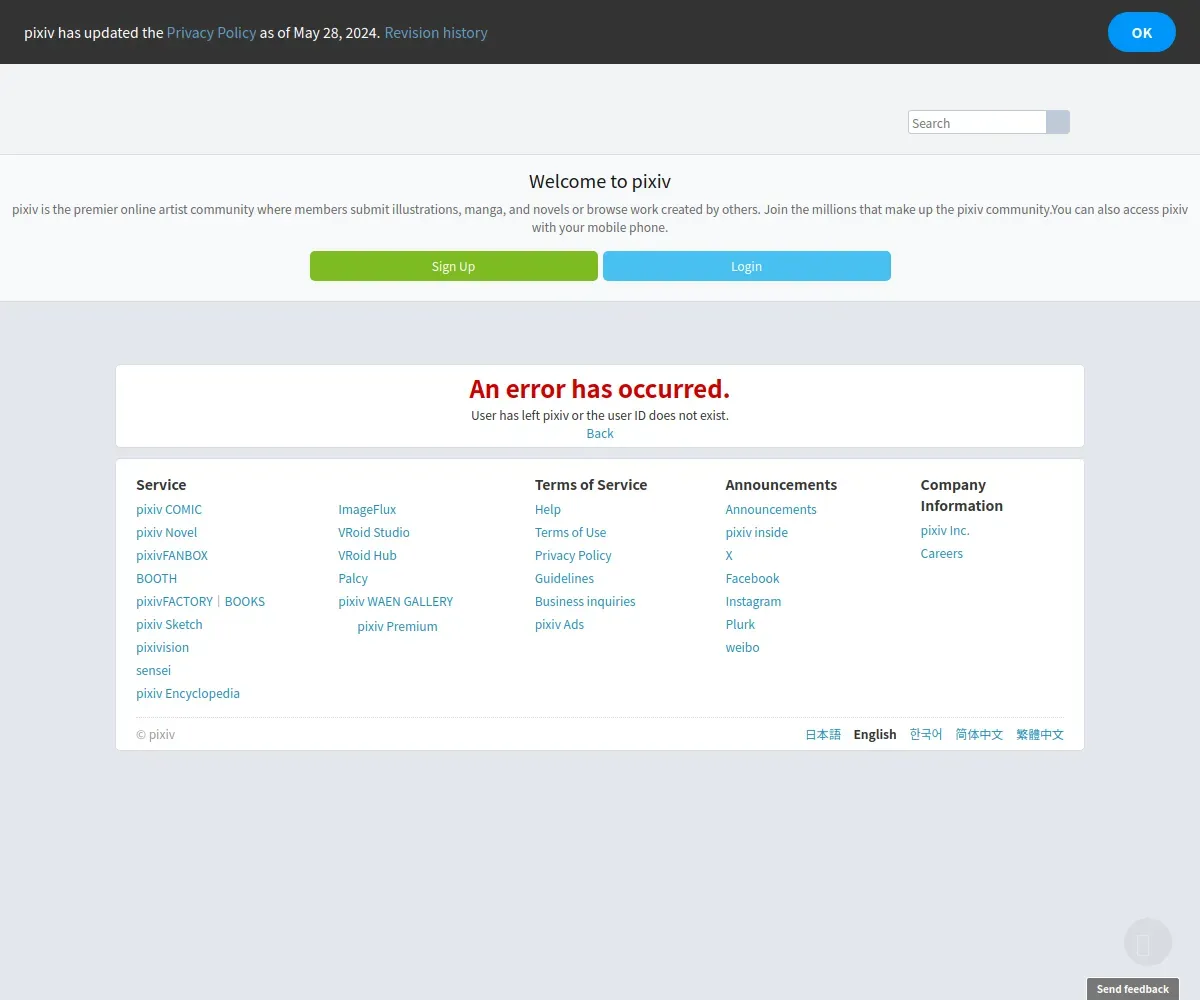Open the Privacy Policy link in top banner
The height and width of the screenshot is (1000, 1200).
pyautogui.click(x=211, y=32)
